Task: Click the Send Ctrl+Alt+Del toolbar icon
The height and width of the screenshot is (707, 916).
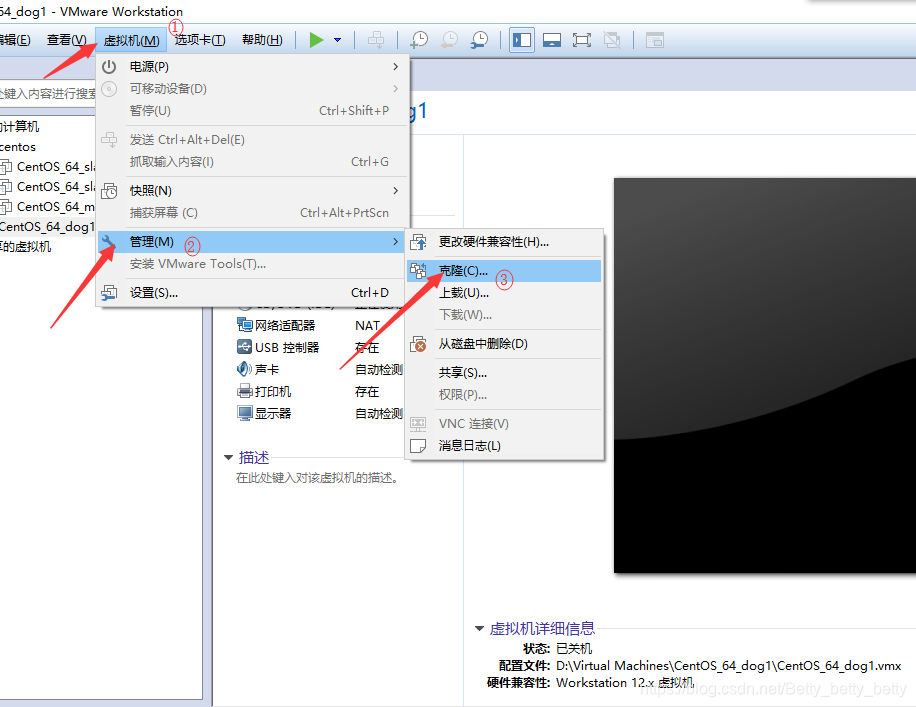Action: pos(376,40)
